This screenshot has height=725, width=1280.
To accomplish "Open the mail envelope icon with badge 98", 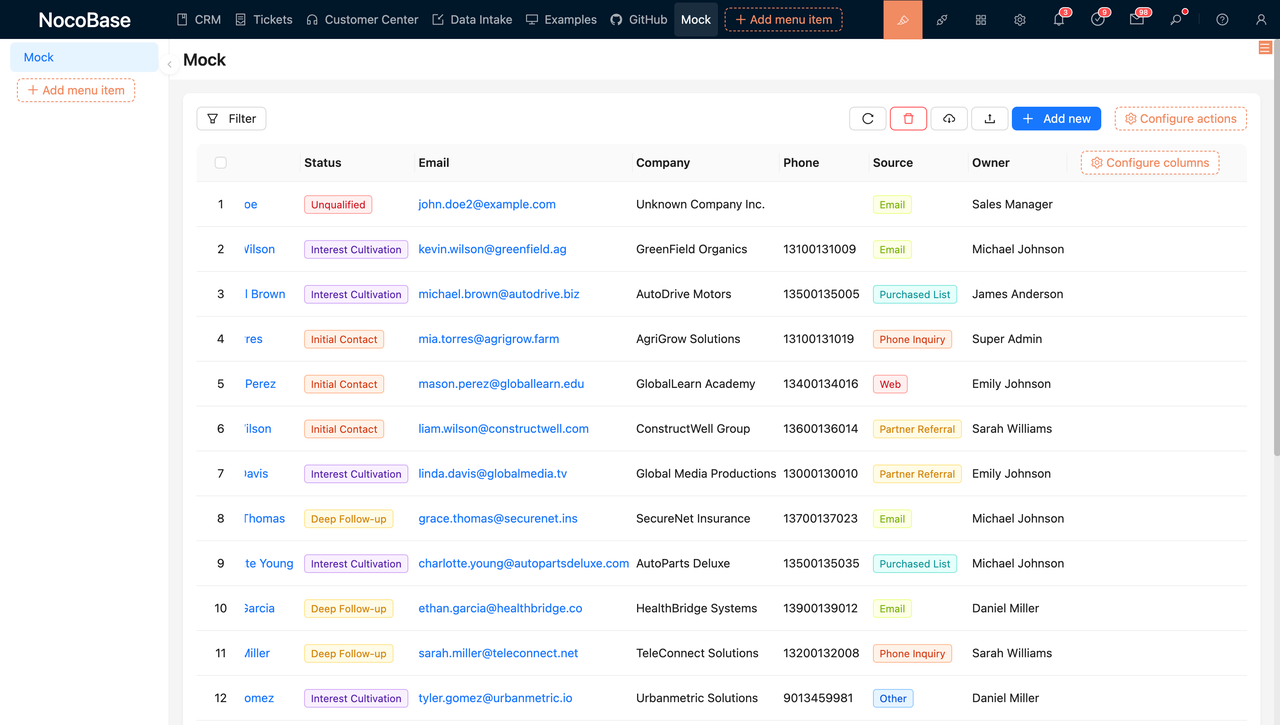I will pyautogui.click(x=1137, y=19).
